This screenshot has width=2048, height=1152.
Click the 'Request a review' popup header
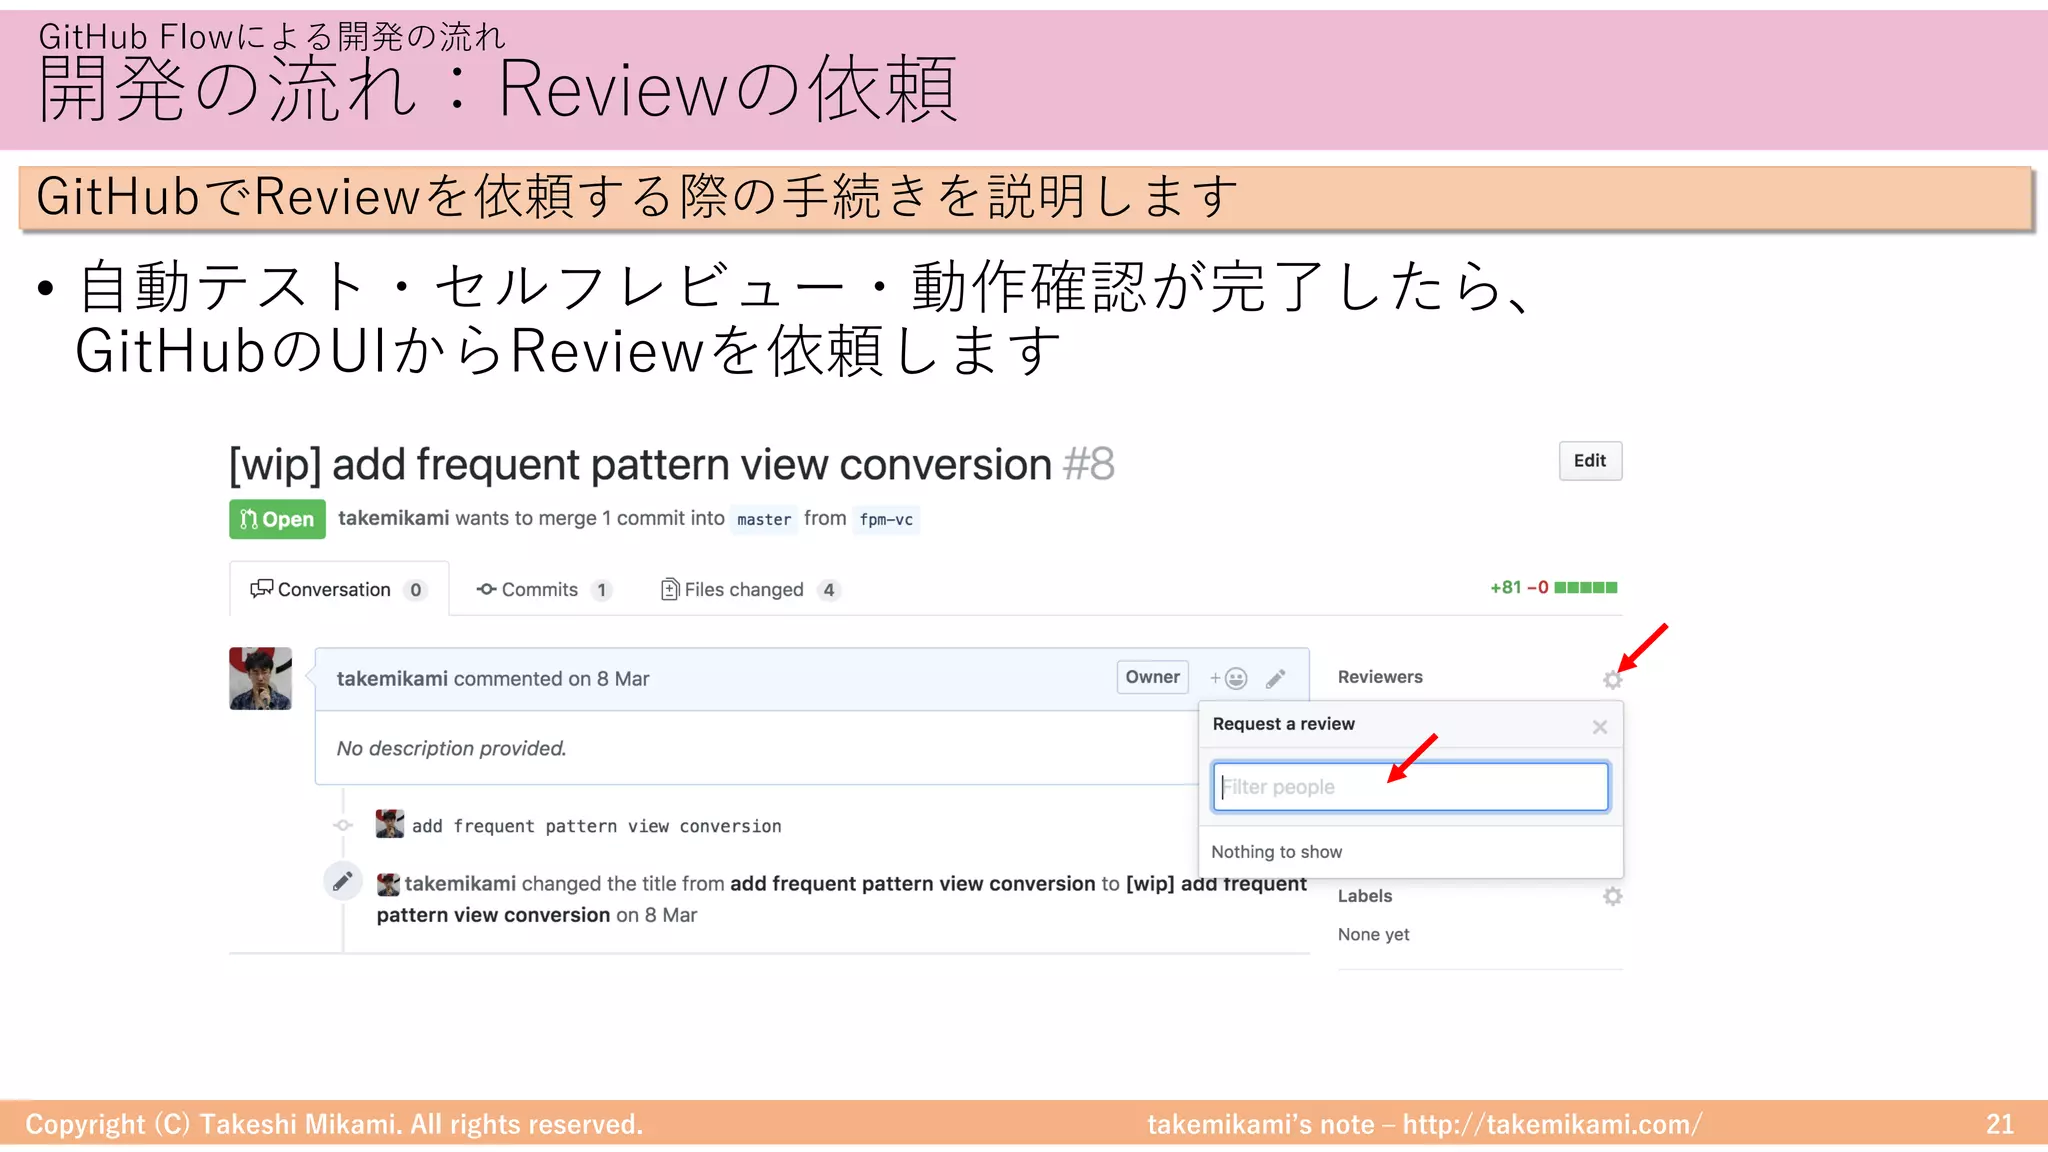tap(1284, 724)
